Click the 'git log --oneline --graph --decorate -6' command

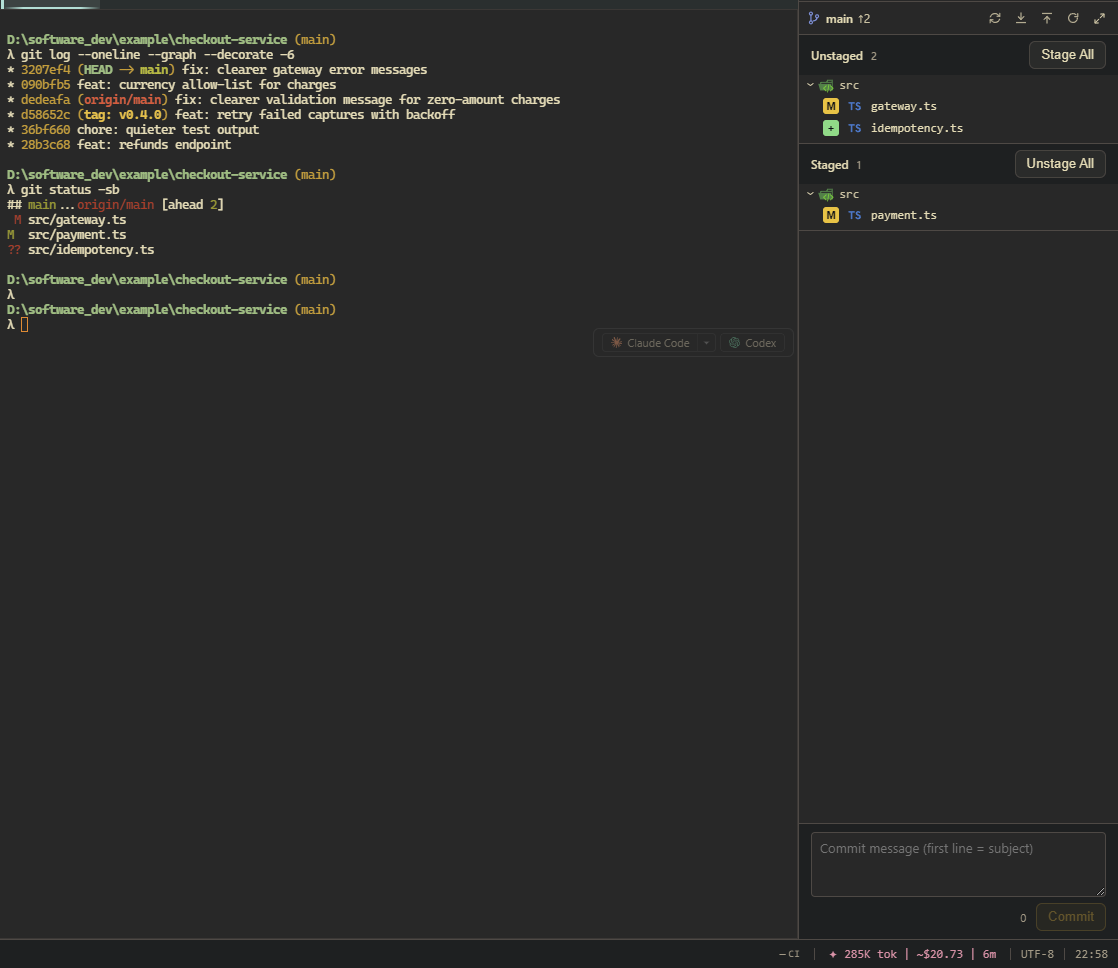158,55
